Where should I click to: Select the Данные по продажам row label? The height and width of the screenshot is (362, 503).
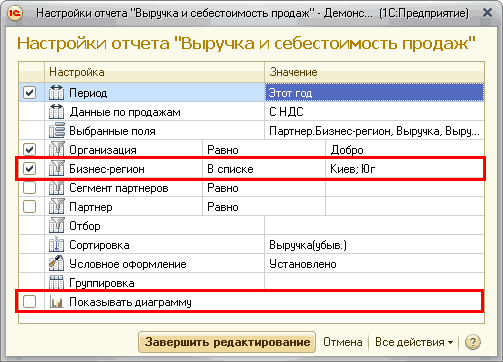(125, 112)
